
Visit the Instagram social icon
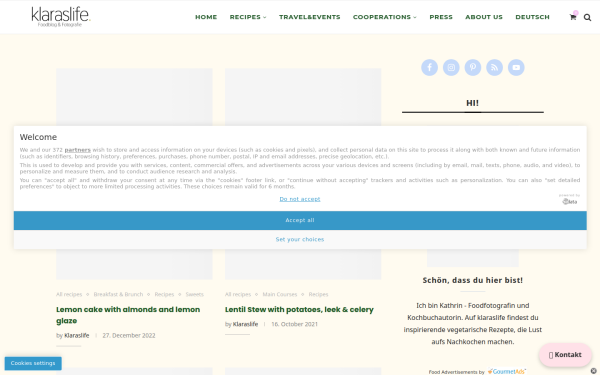point(451,67)
